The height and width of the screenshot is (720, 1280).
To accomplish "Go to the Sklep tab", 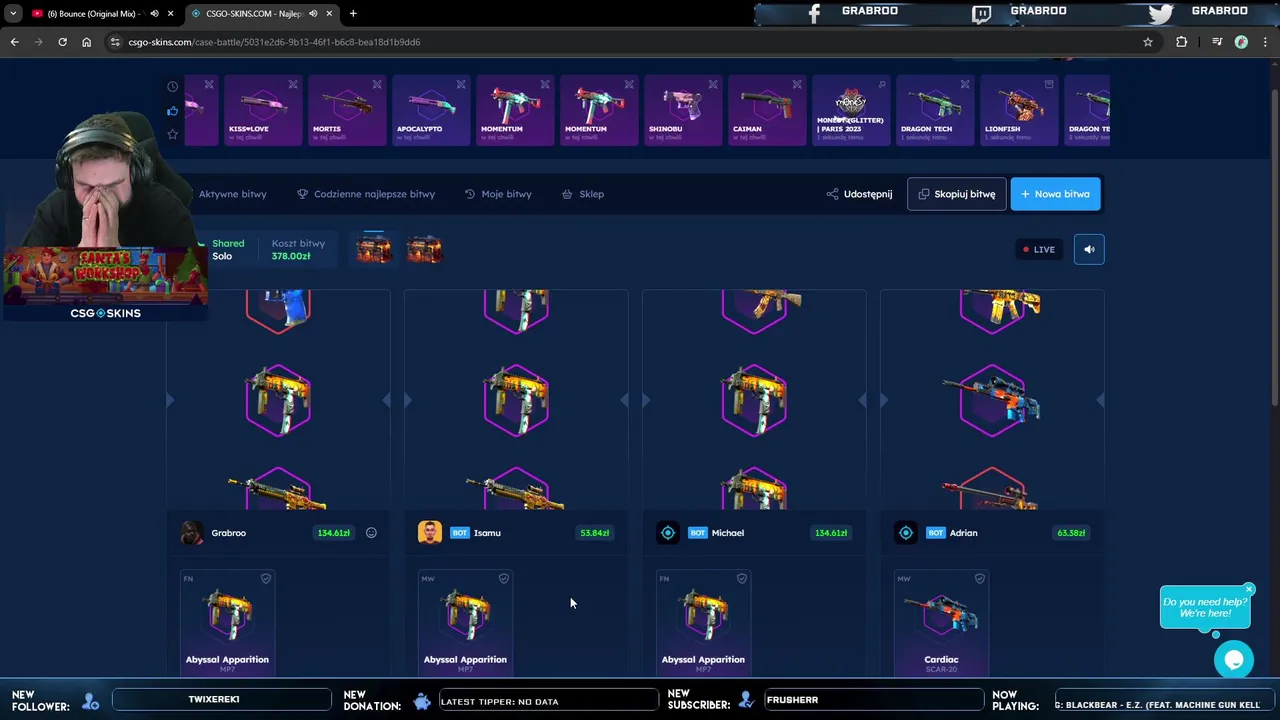I will coord(583,194).
